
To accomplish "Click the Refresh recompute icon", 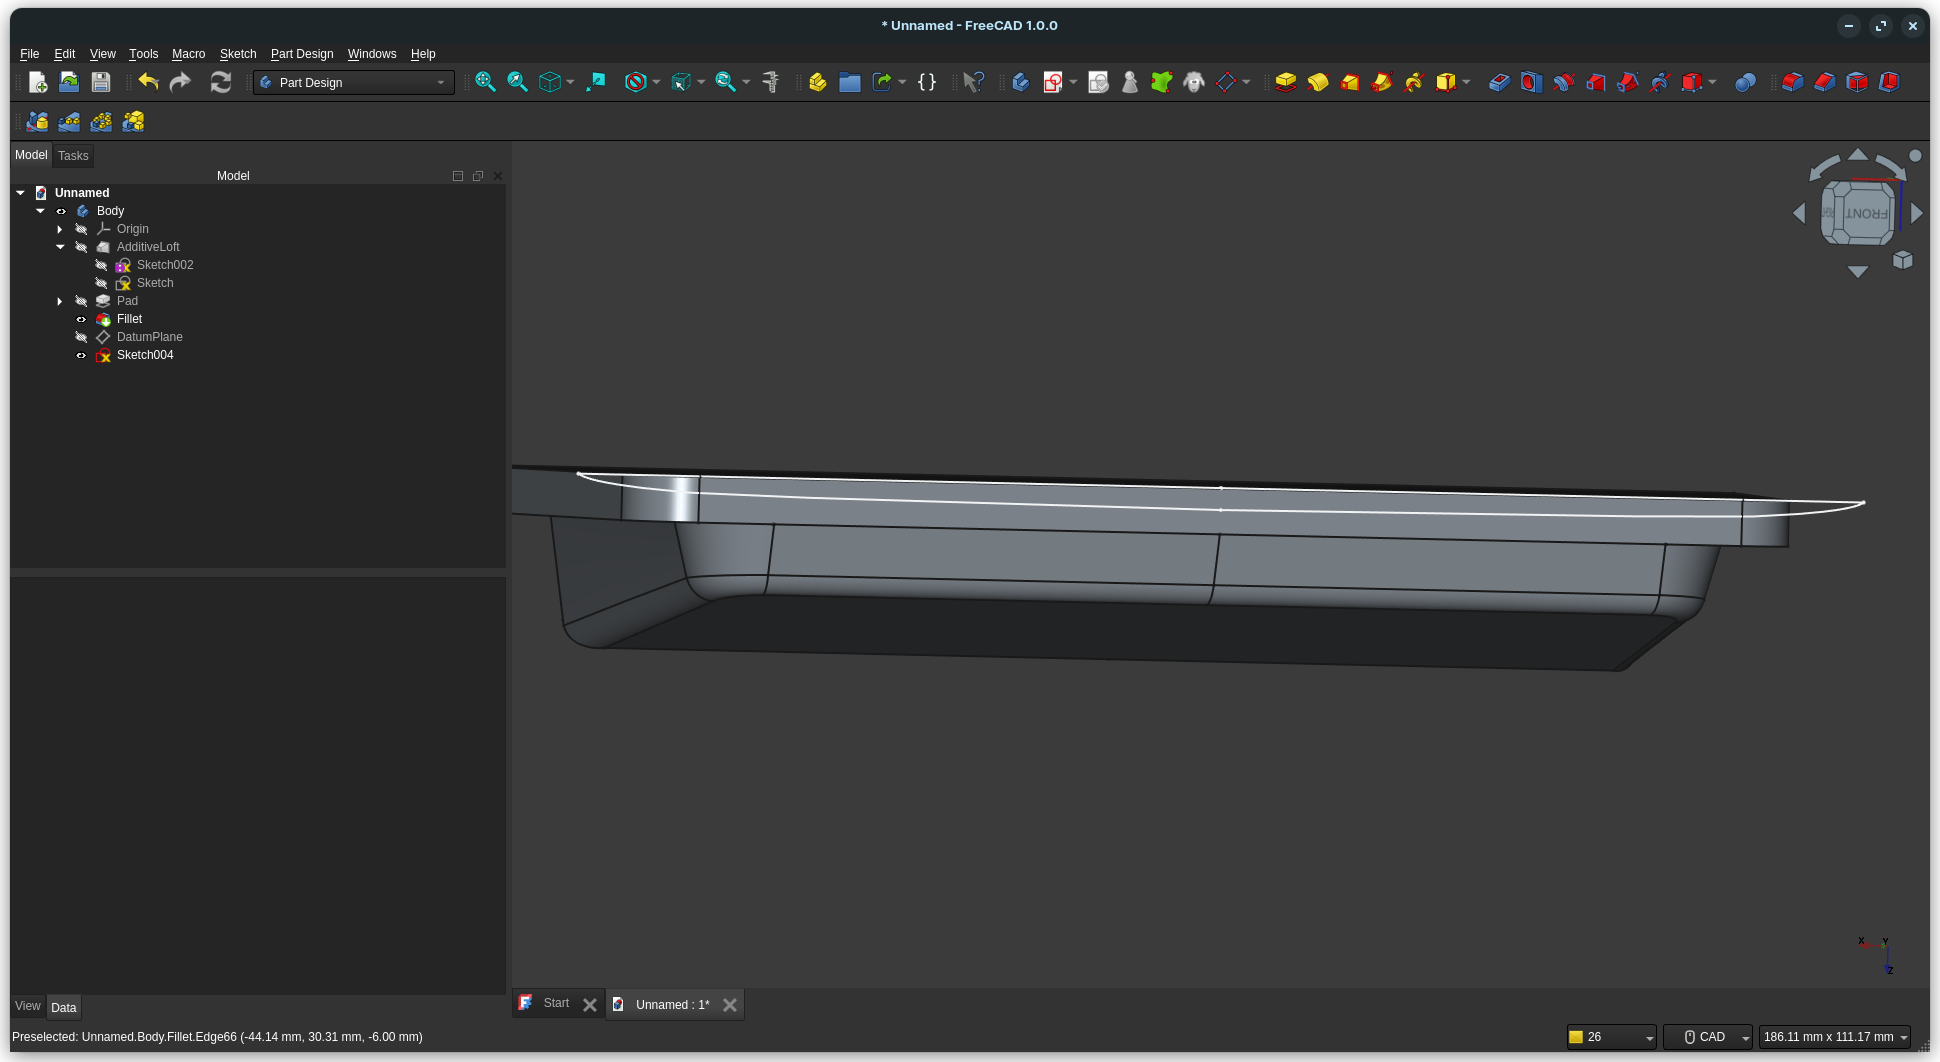I will [220, 82].
